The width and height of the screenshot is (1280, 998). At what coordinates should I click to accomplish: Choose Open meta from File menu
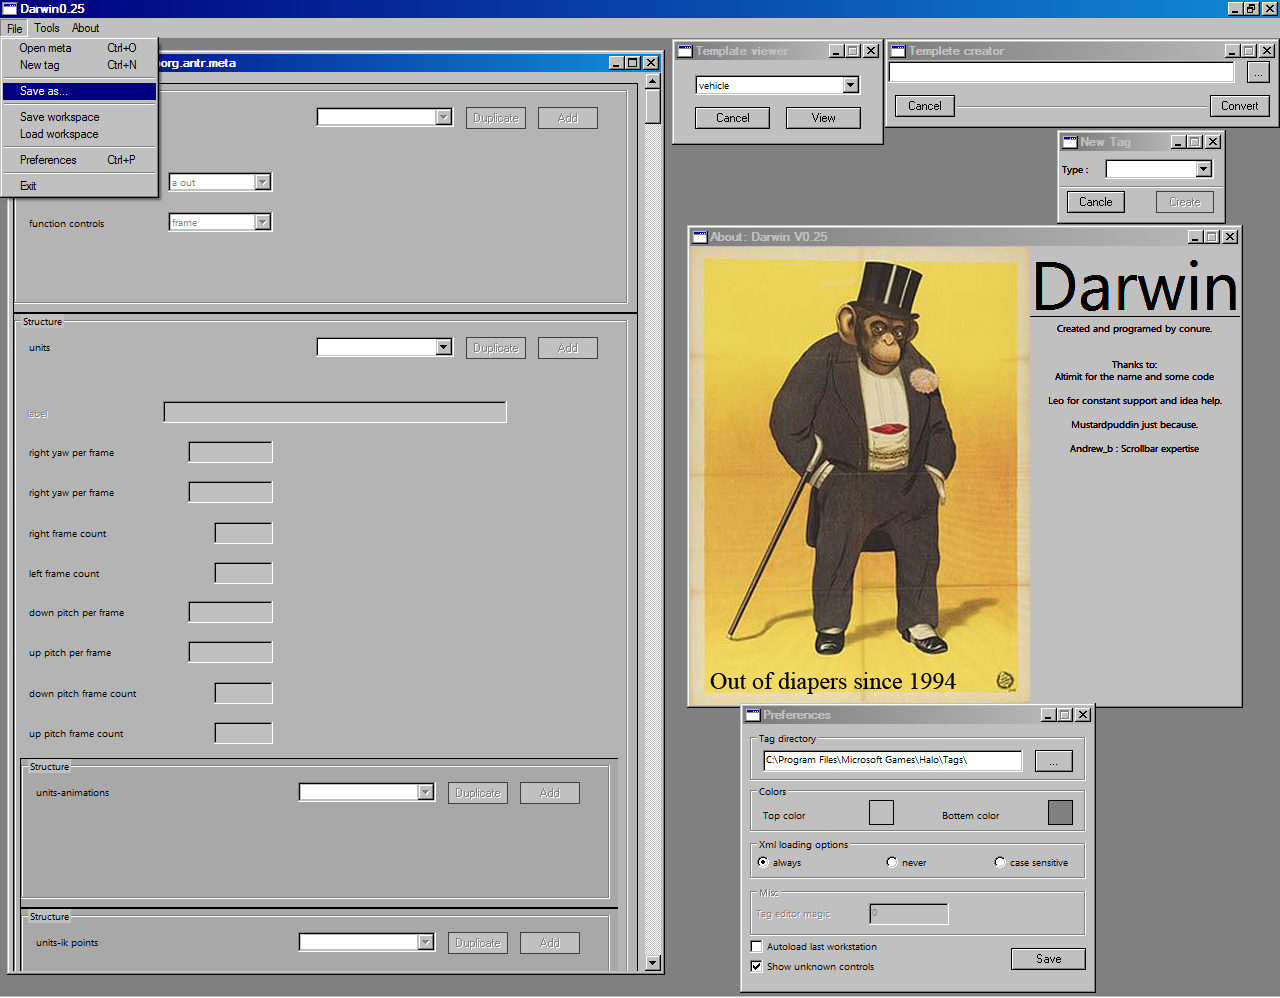78,48
